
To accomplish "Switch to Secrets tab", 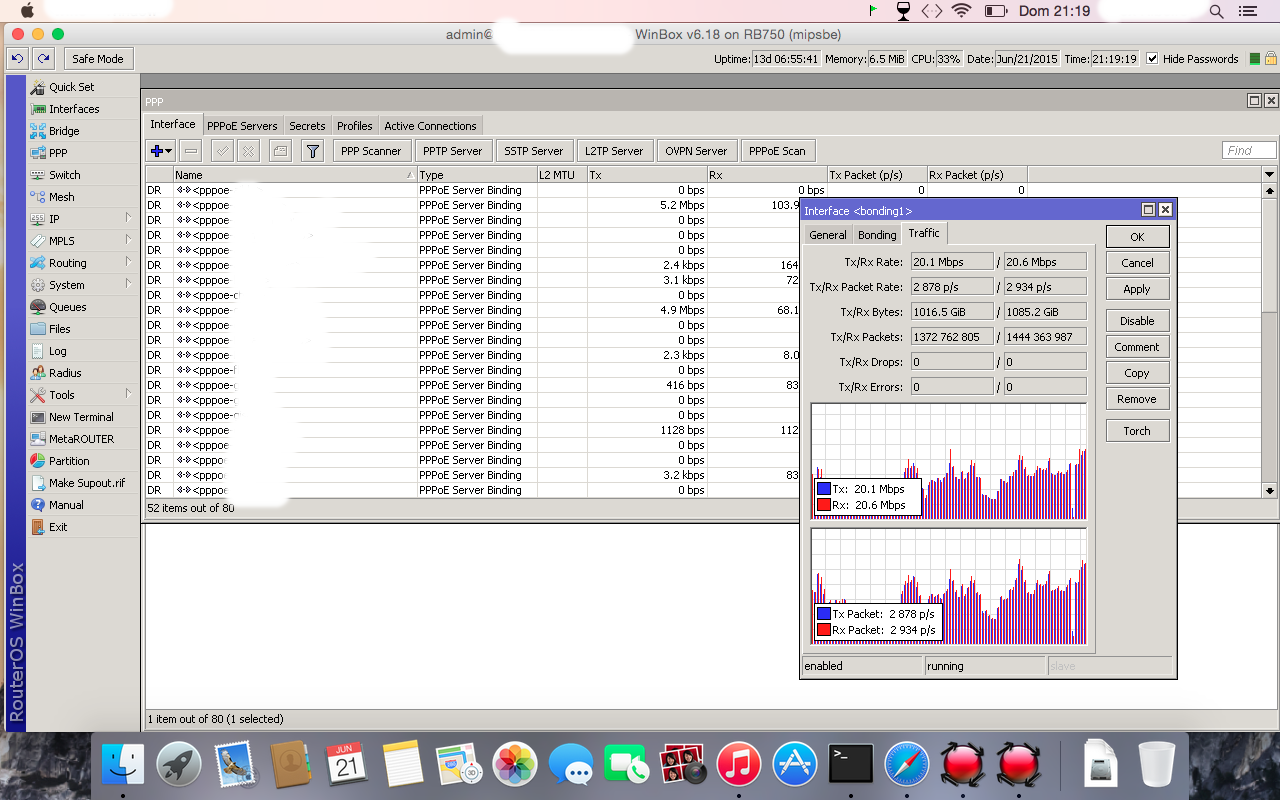I will tap(307, 126).
